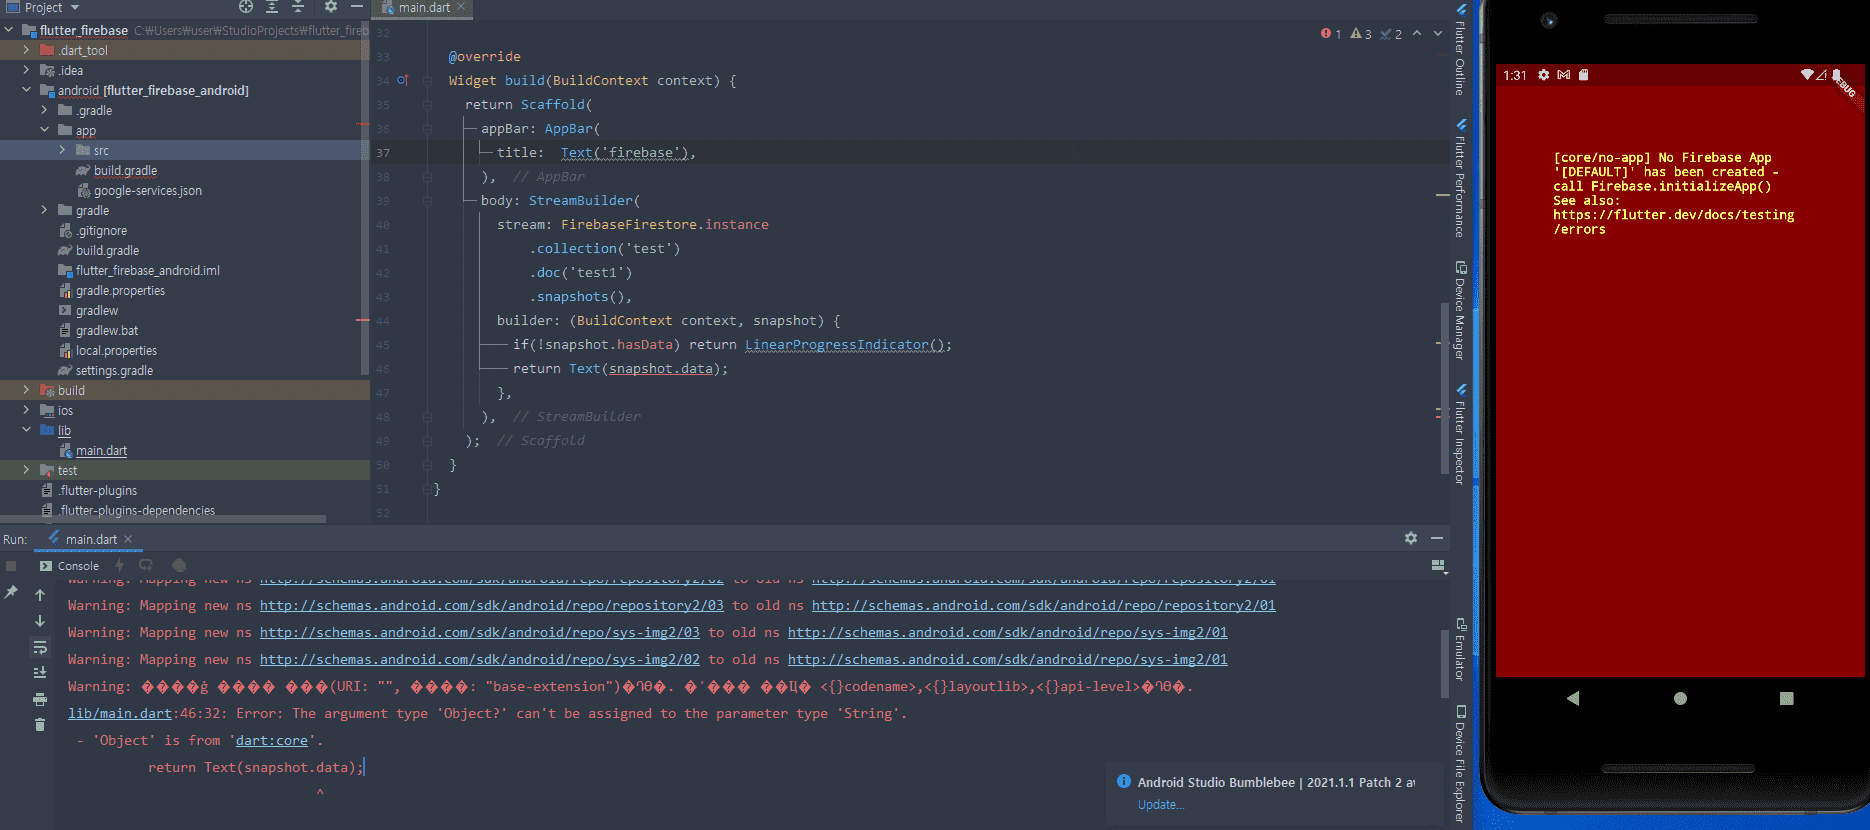Click the Select Opened File target icon
1870x830 pixels.
point(246,7)
